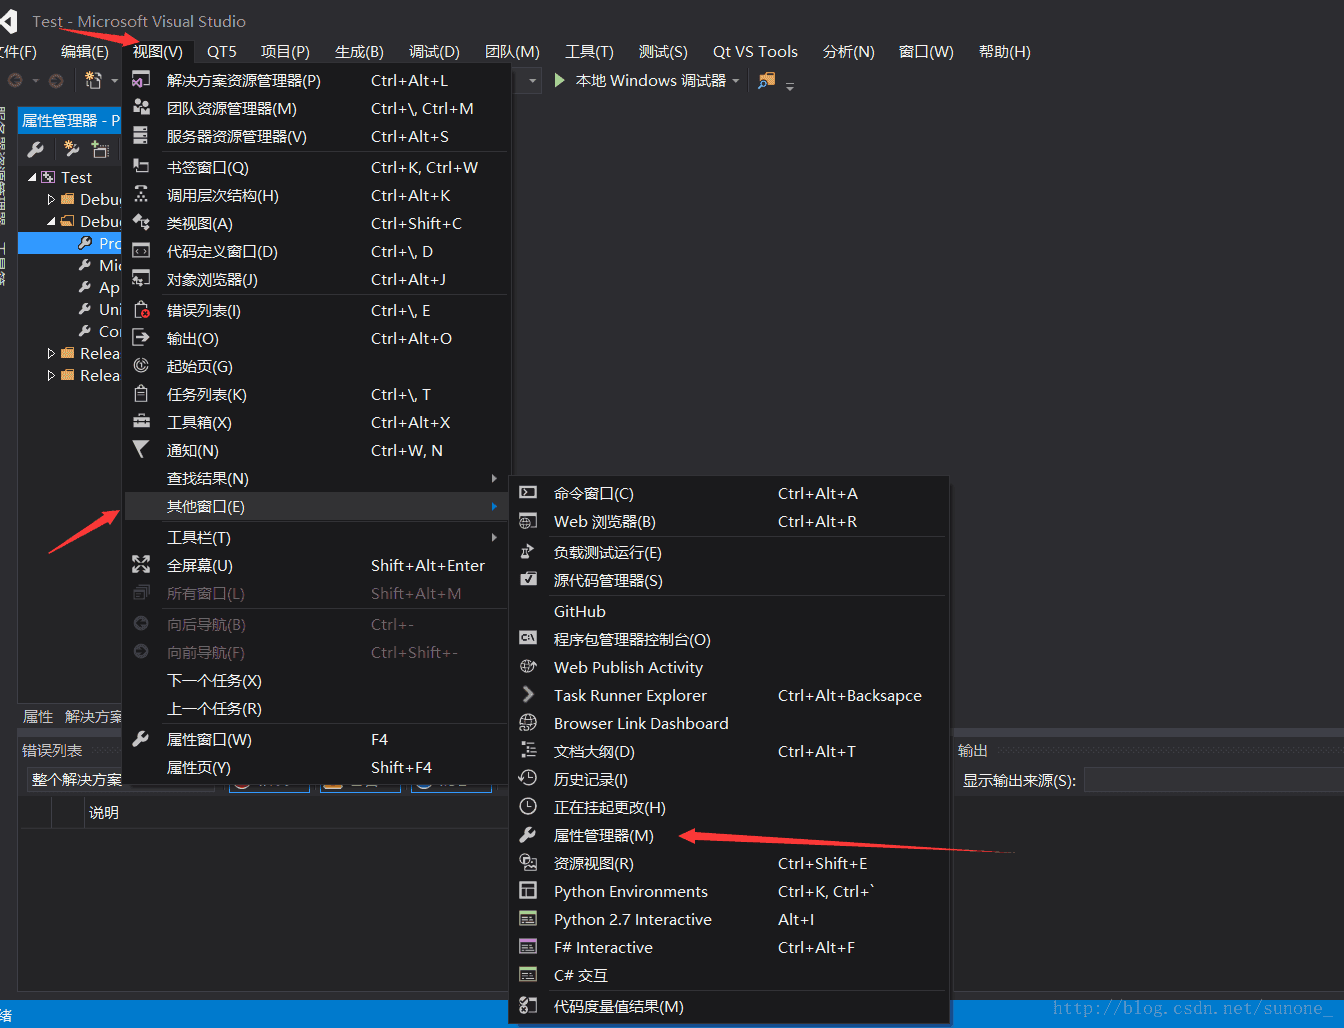Open the local Windows debugger dropdown arrow
This screenshot has height=1028, width=1344.
(736, 81)
